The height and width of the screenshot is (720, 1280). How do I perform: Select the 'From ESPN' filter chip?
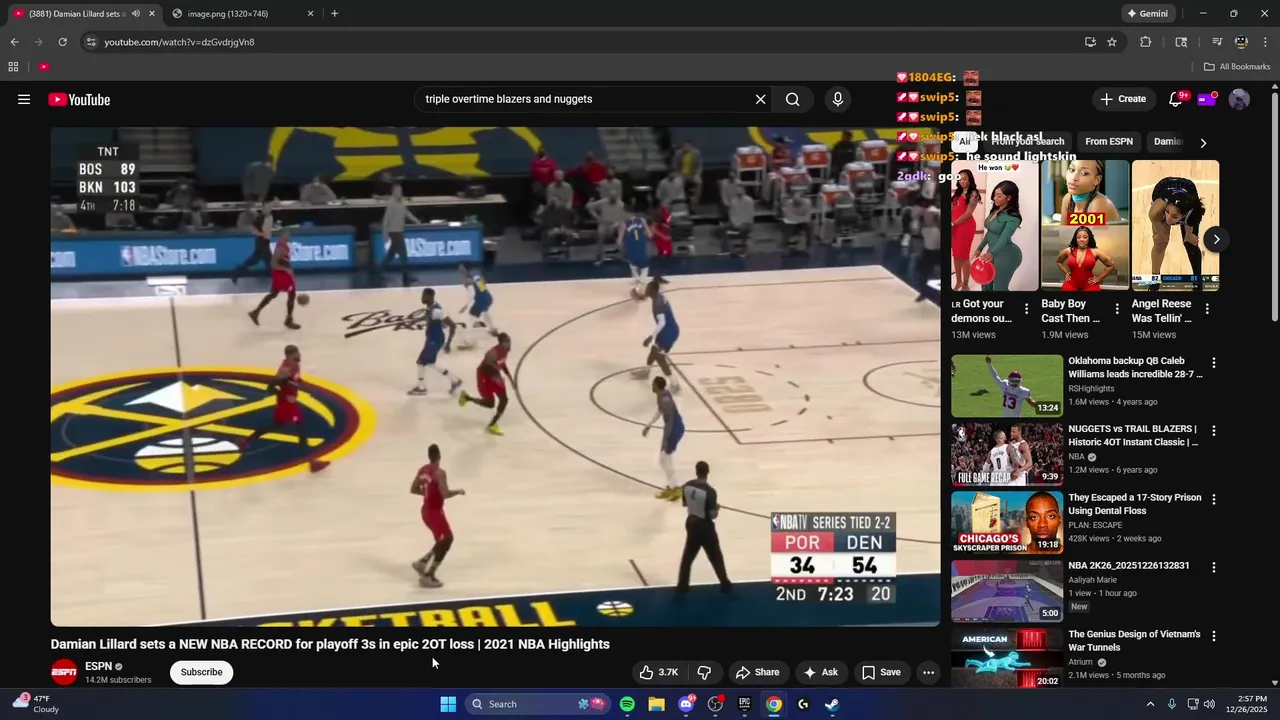(1109, 142)
